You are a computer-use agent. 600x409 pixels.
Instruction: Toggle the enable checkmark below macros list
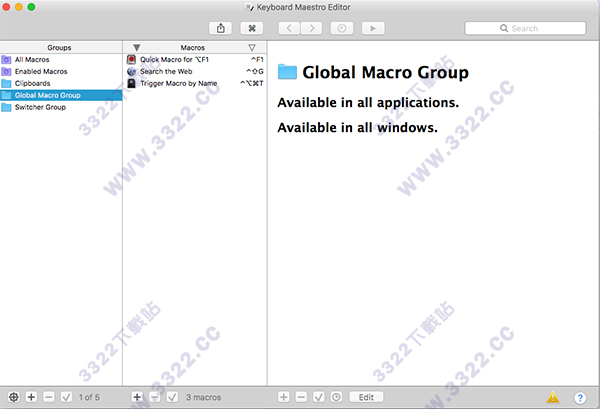coord(172,397)
